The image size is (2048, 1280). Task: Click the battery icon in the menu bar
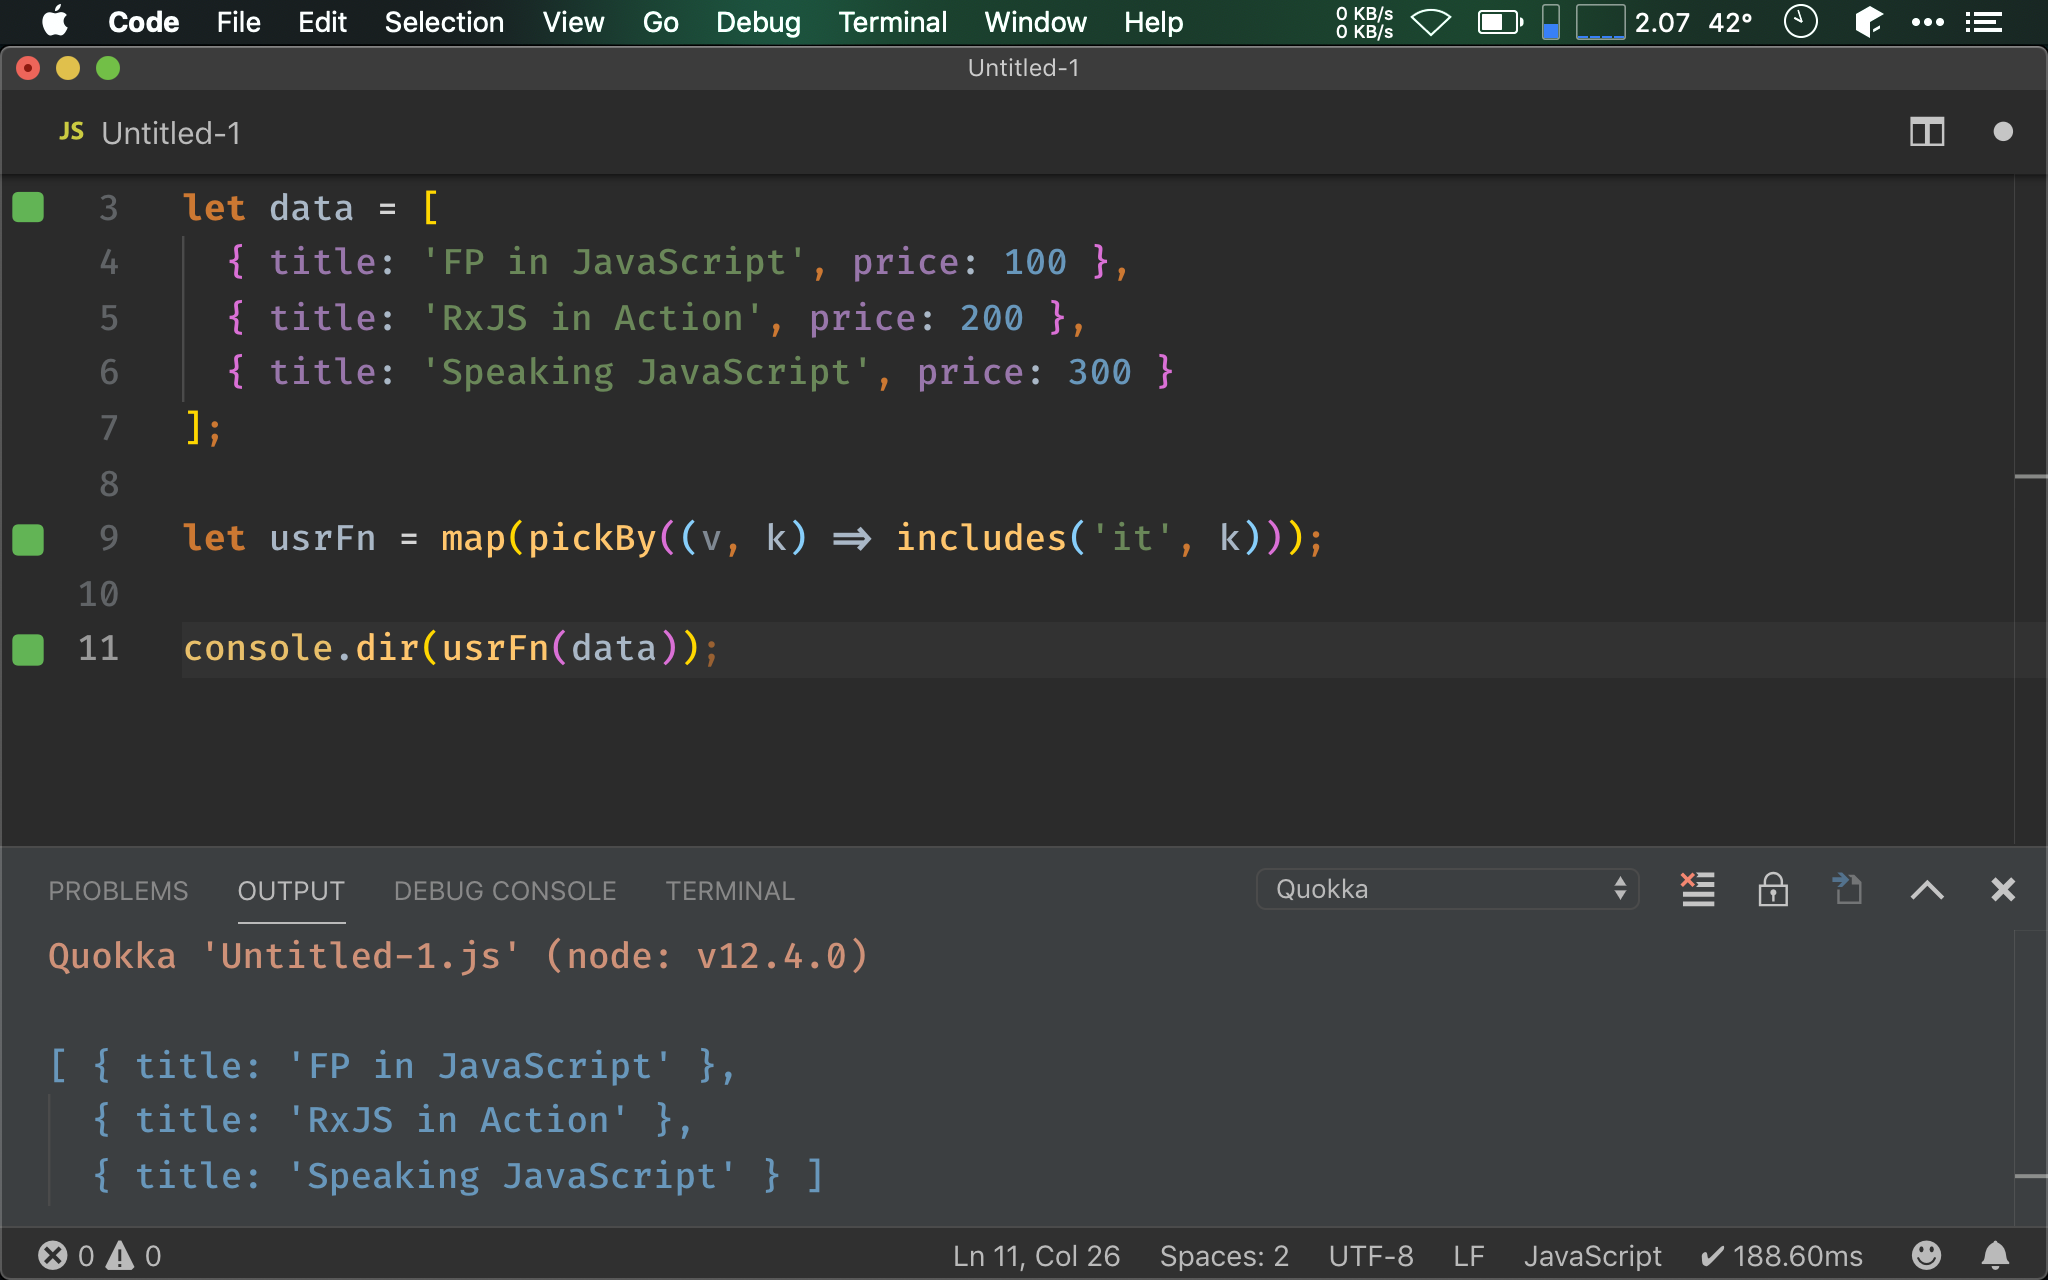1501,22
